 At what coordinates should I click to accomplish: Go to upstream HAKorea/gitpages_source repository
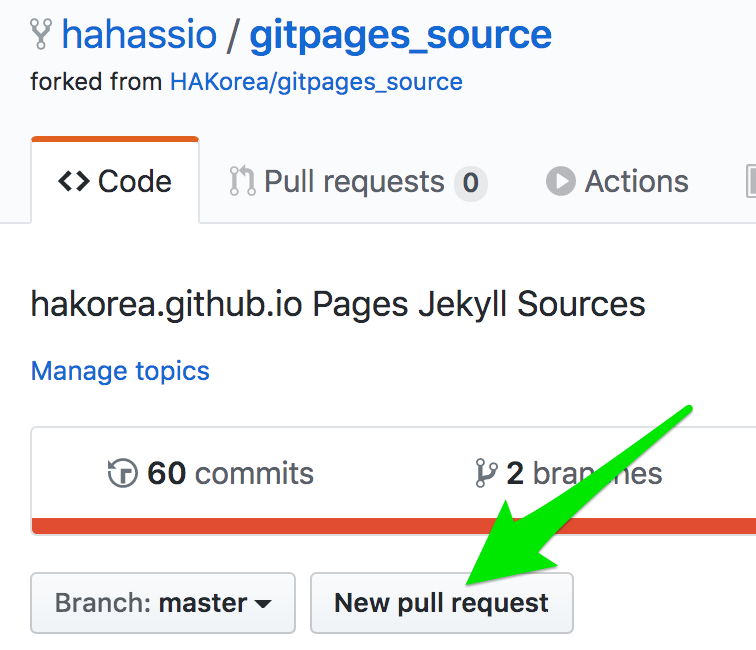316,81
